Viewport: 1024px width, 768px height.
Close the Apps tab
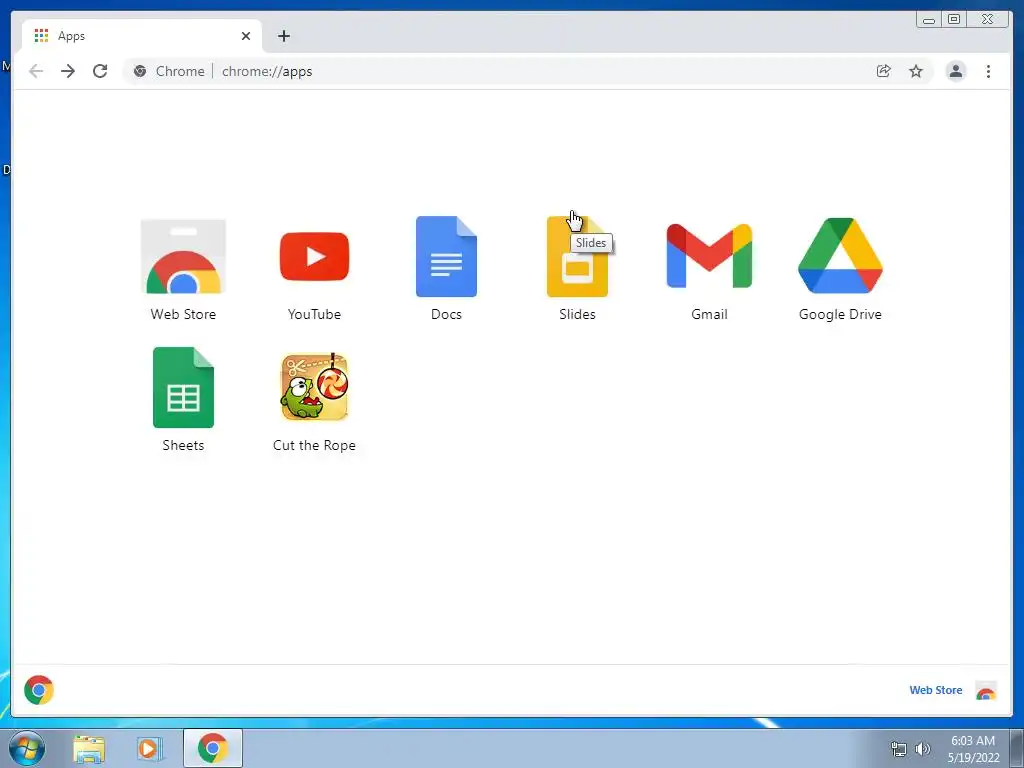coord(246,36)
